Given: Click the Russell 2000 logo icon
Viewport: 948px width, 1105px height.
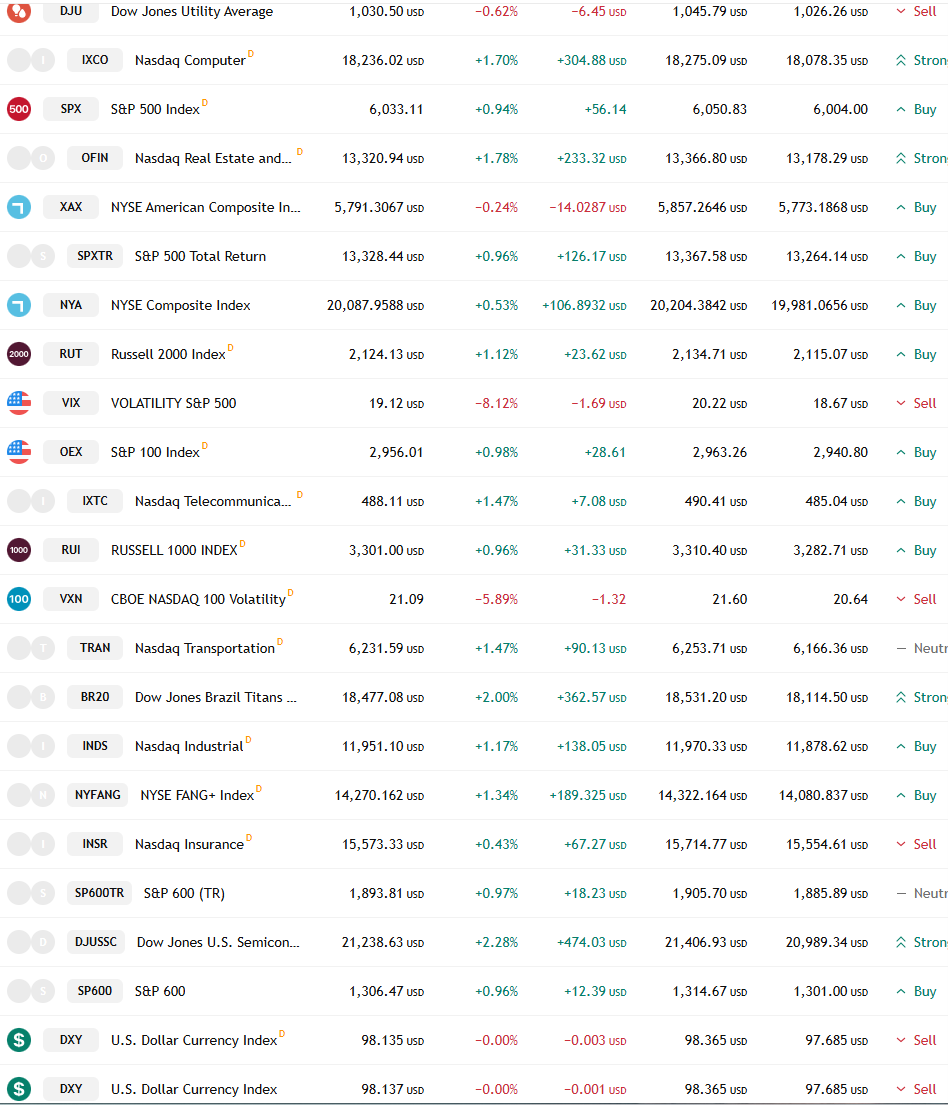Looking at the screenshot, I should coord(19,354).
